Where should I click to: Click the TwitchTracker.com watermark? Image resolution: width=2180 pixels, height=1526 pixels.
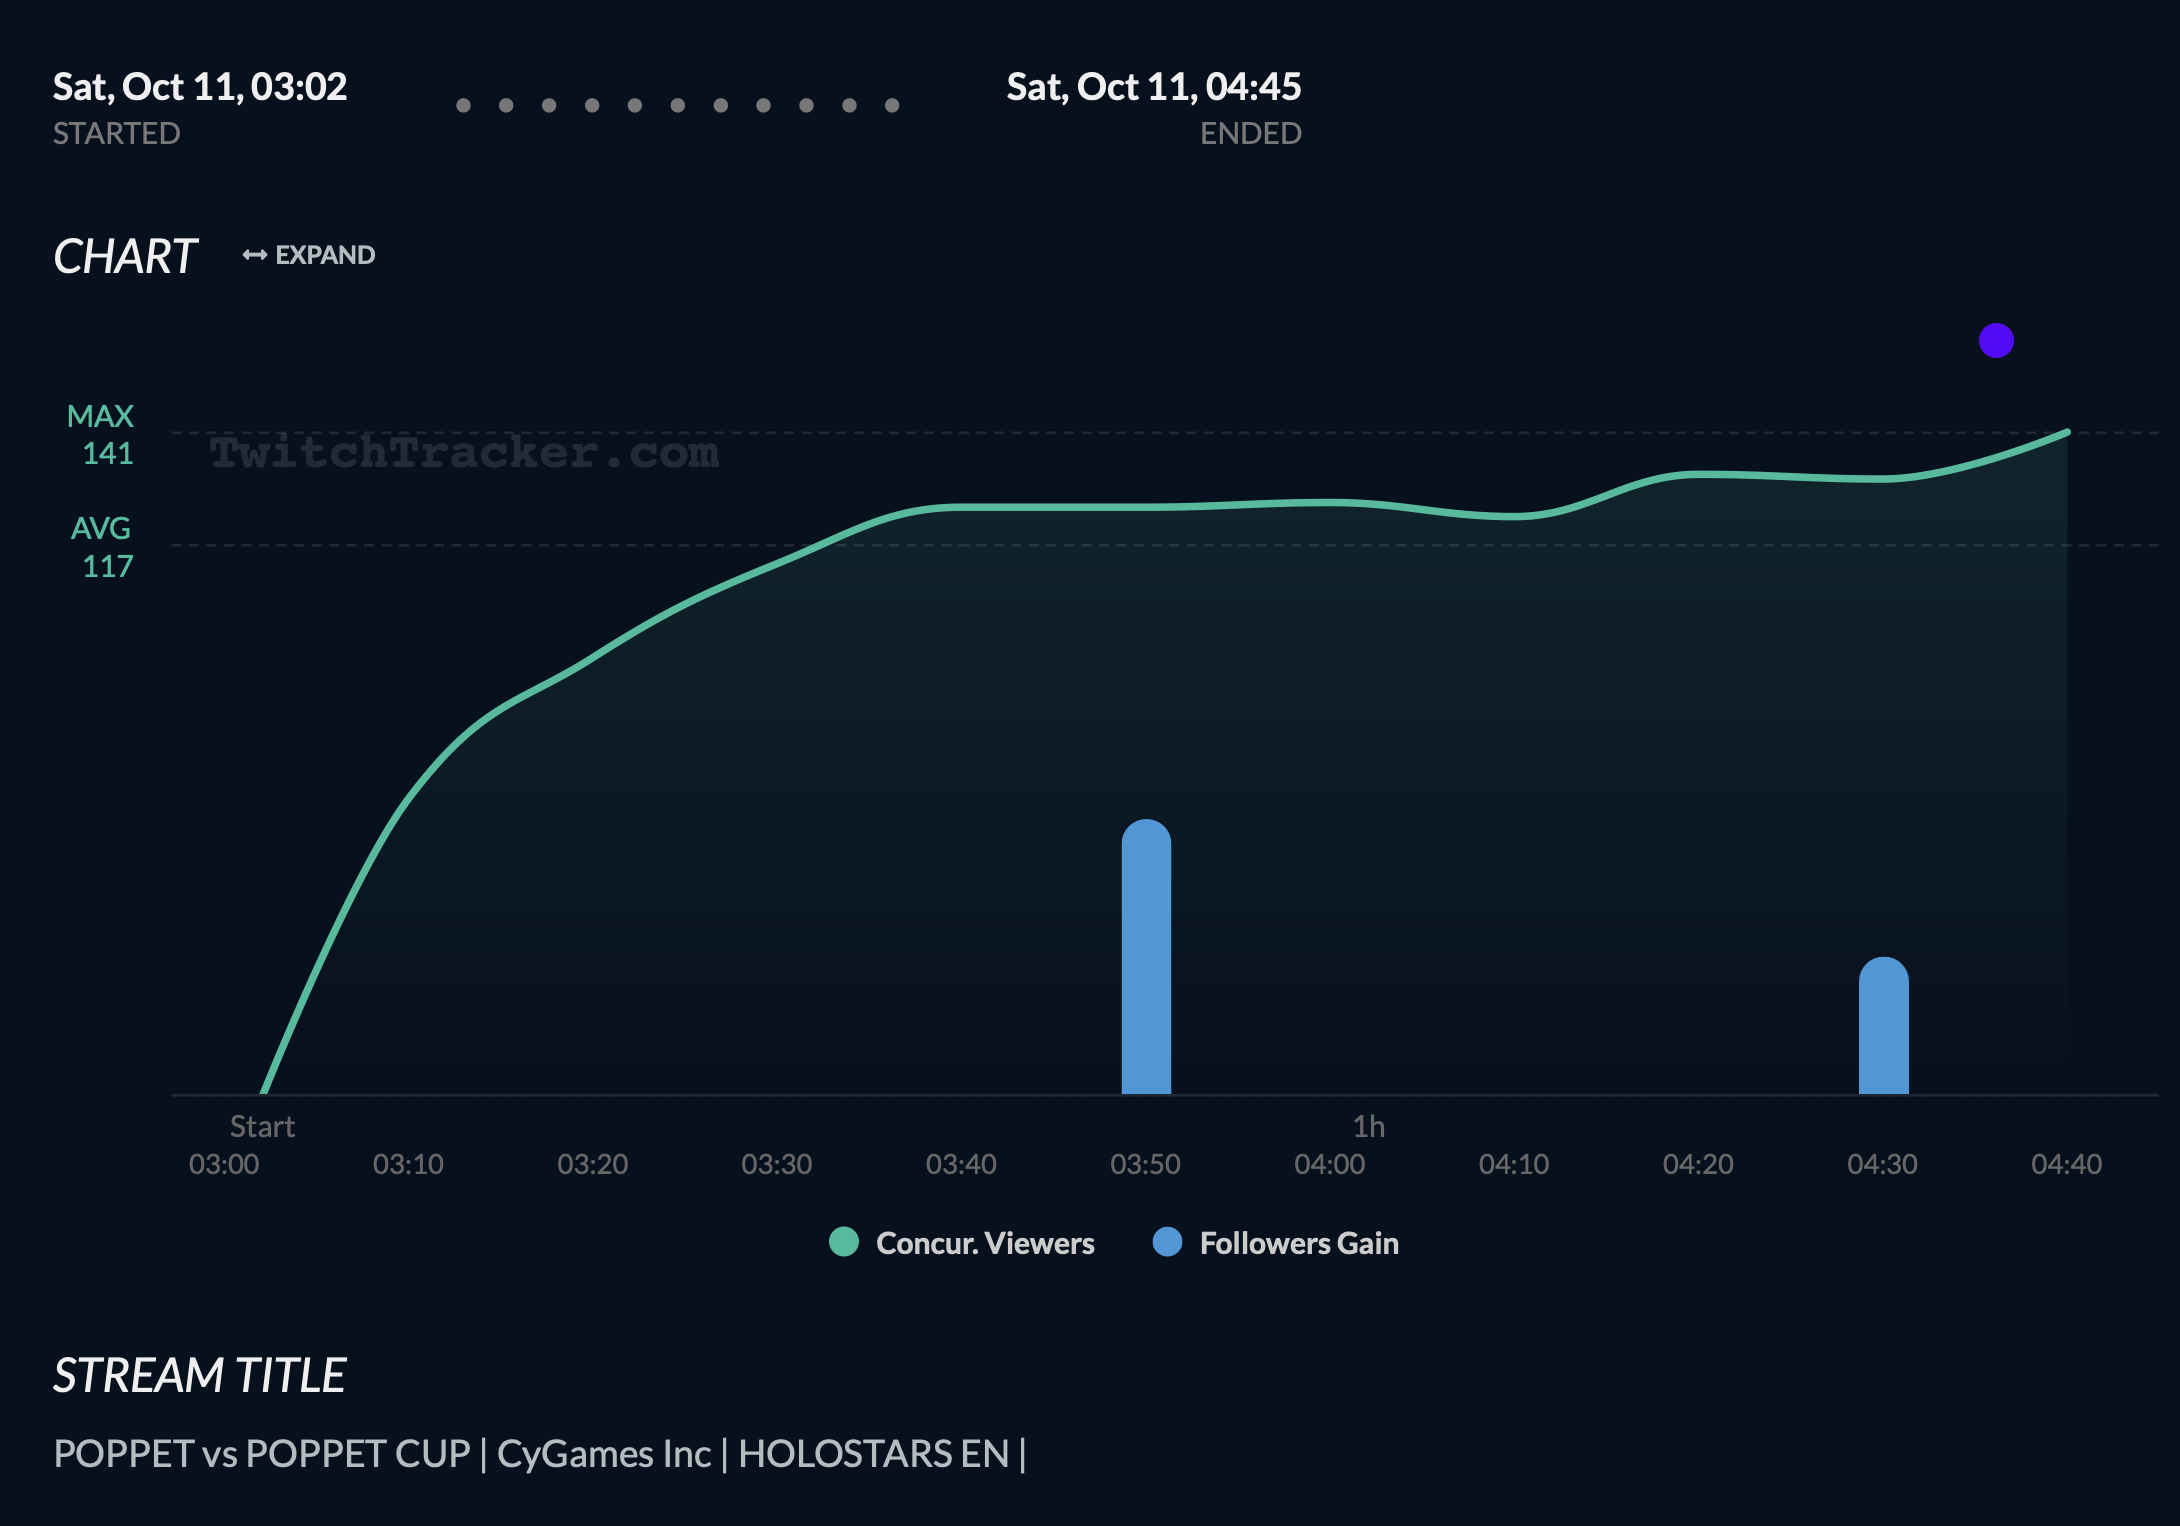pyautogui.click(x=463, y=453)
